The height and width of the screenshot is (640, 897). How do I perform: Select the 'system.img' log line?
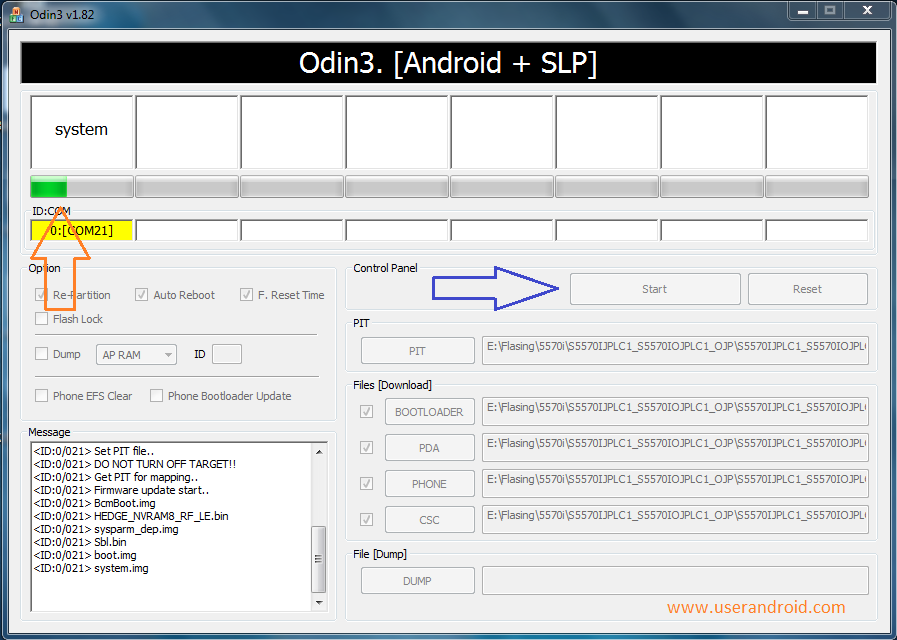[91, 569]
